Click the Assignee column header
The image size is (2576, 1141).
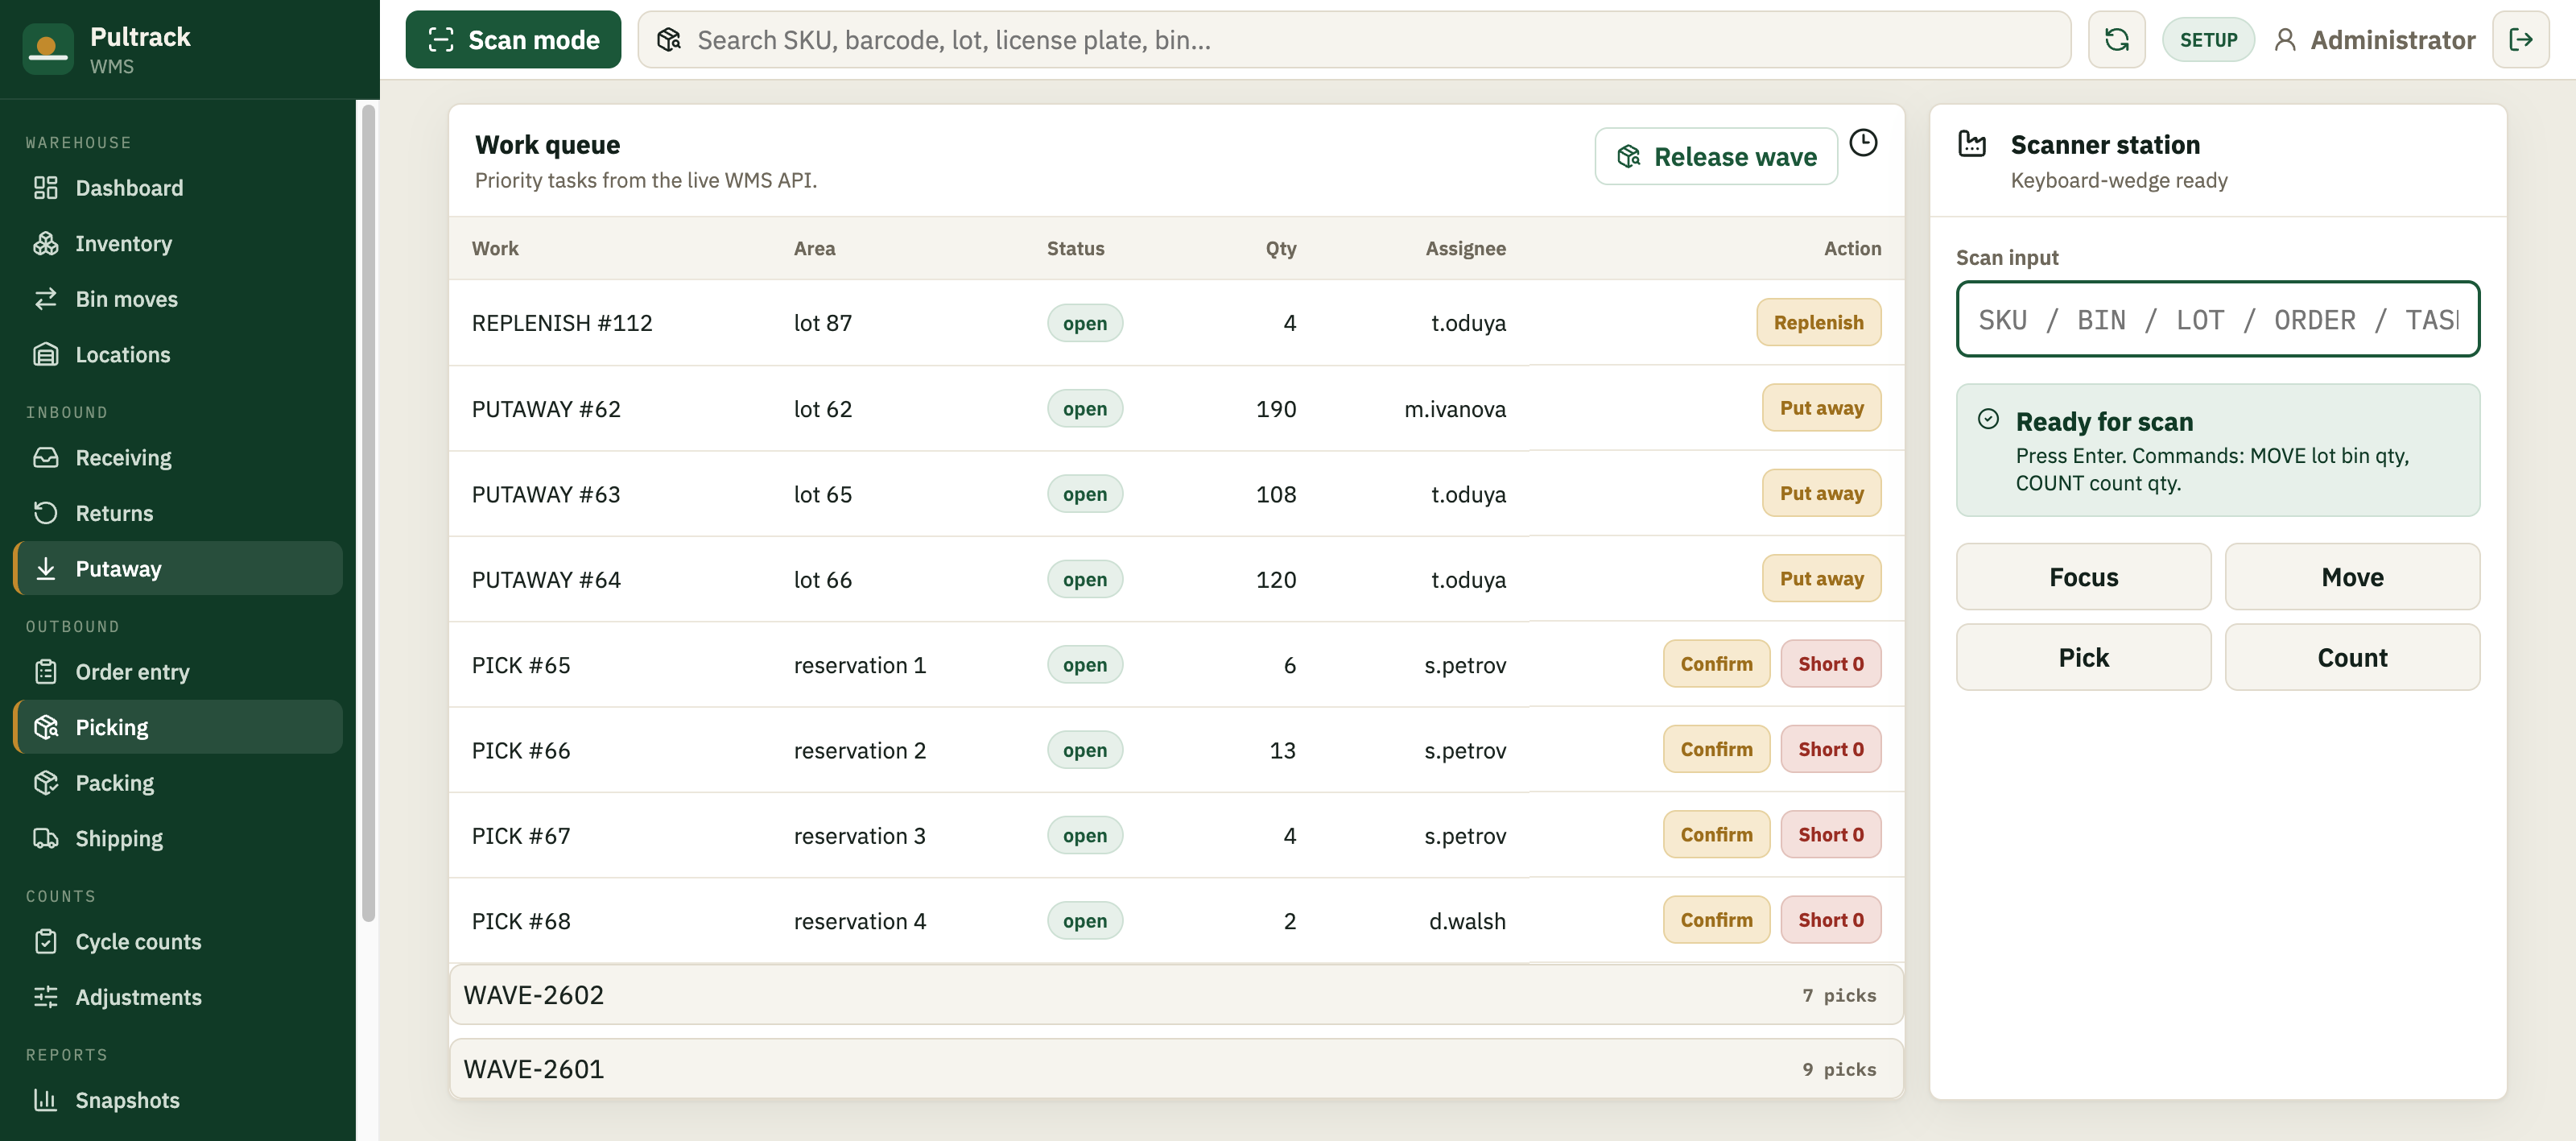pos(1465,248)
